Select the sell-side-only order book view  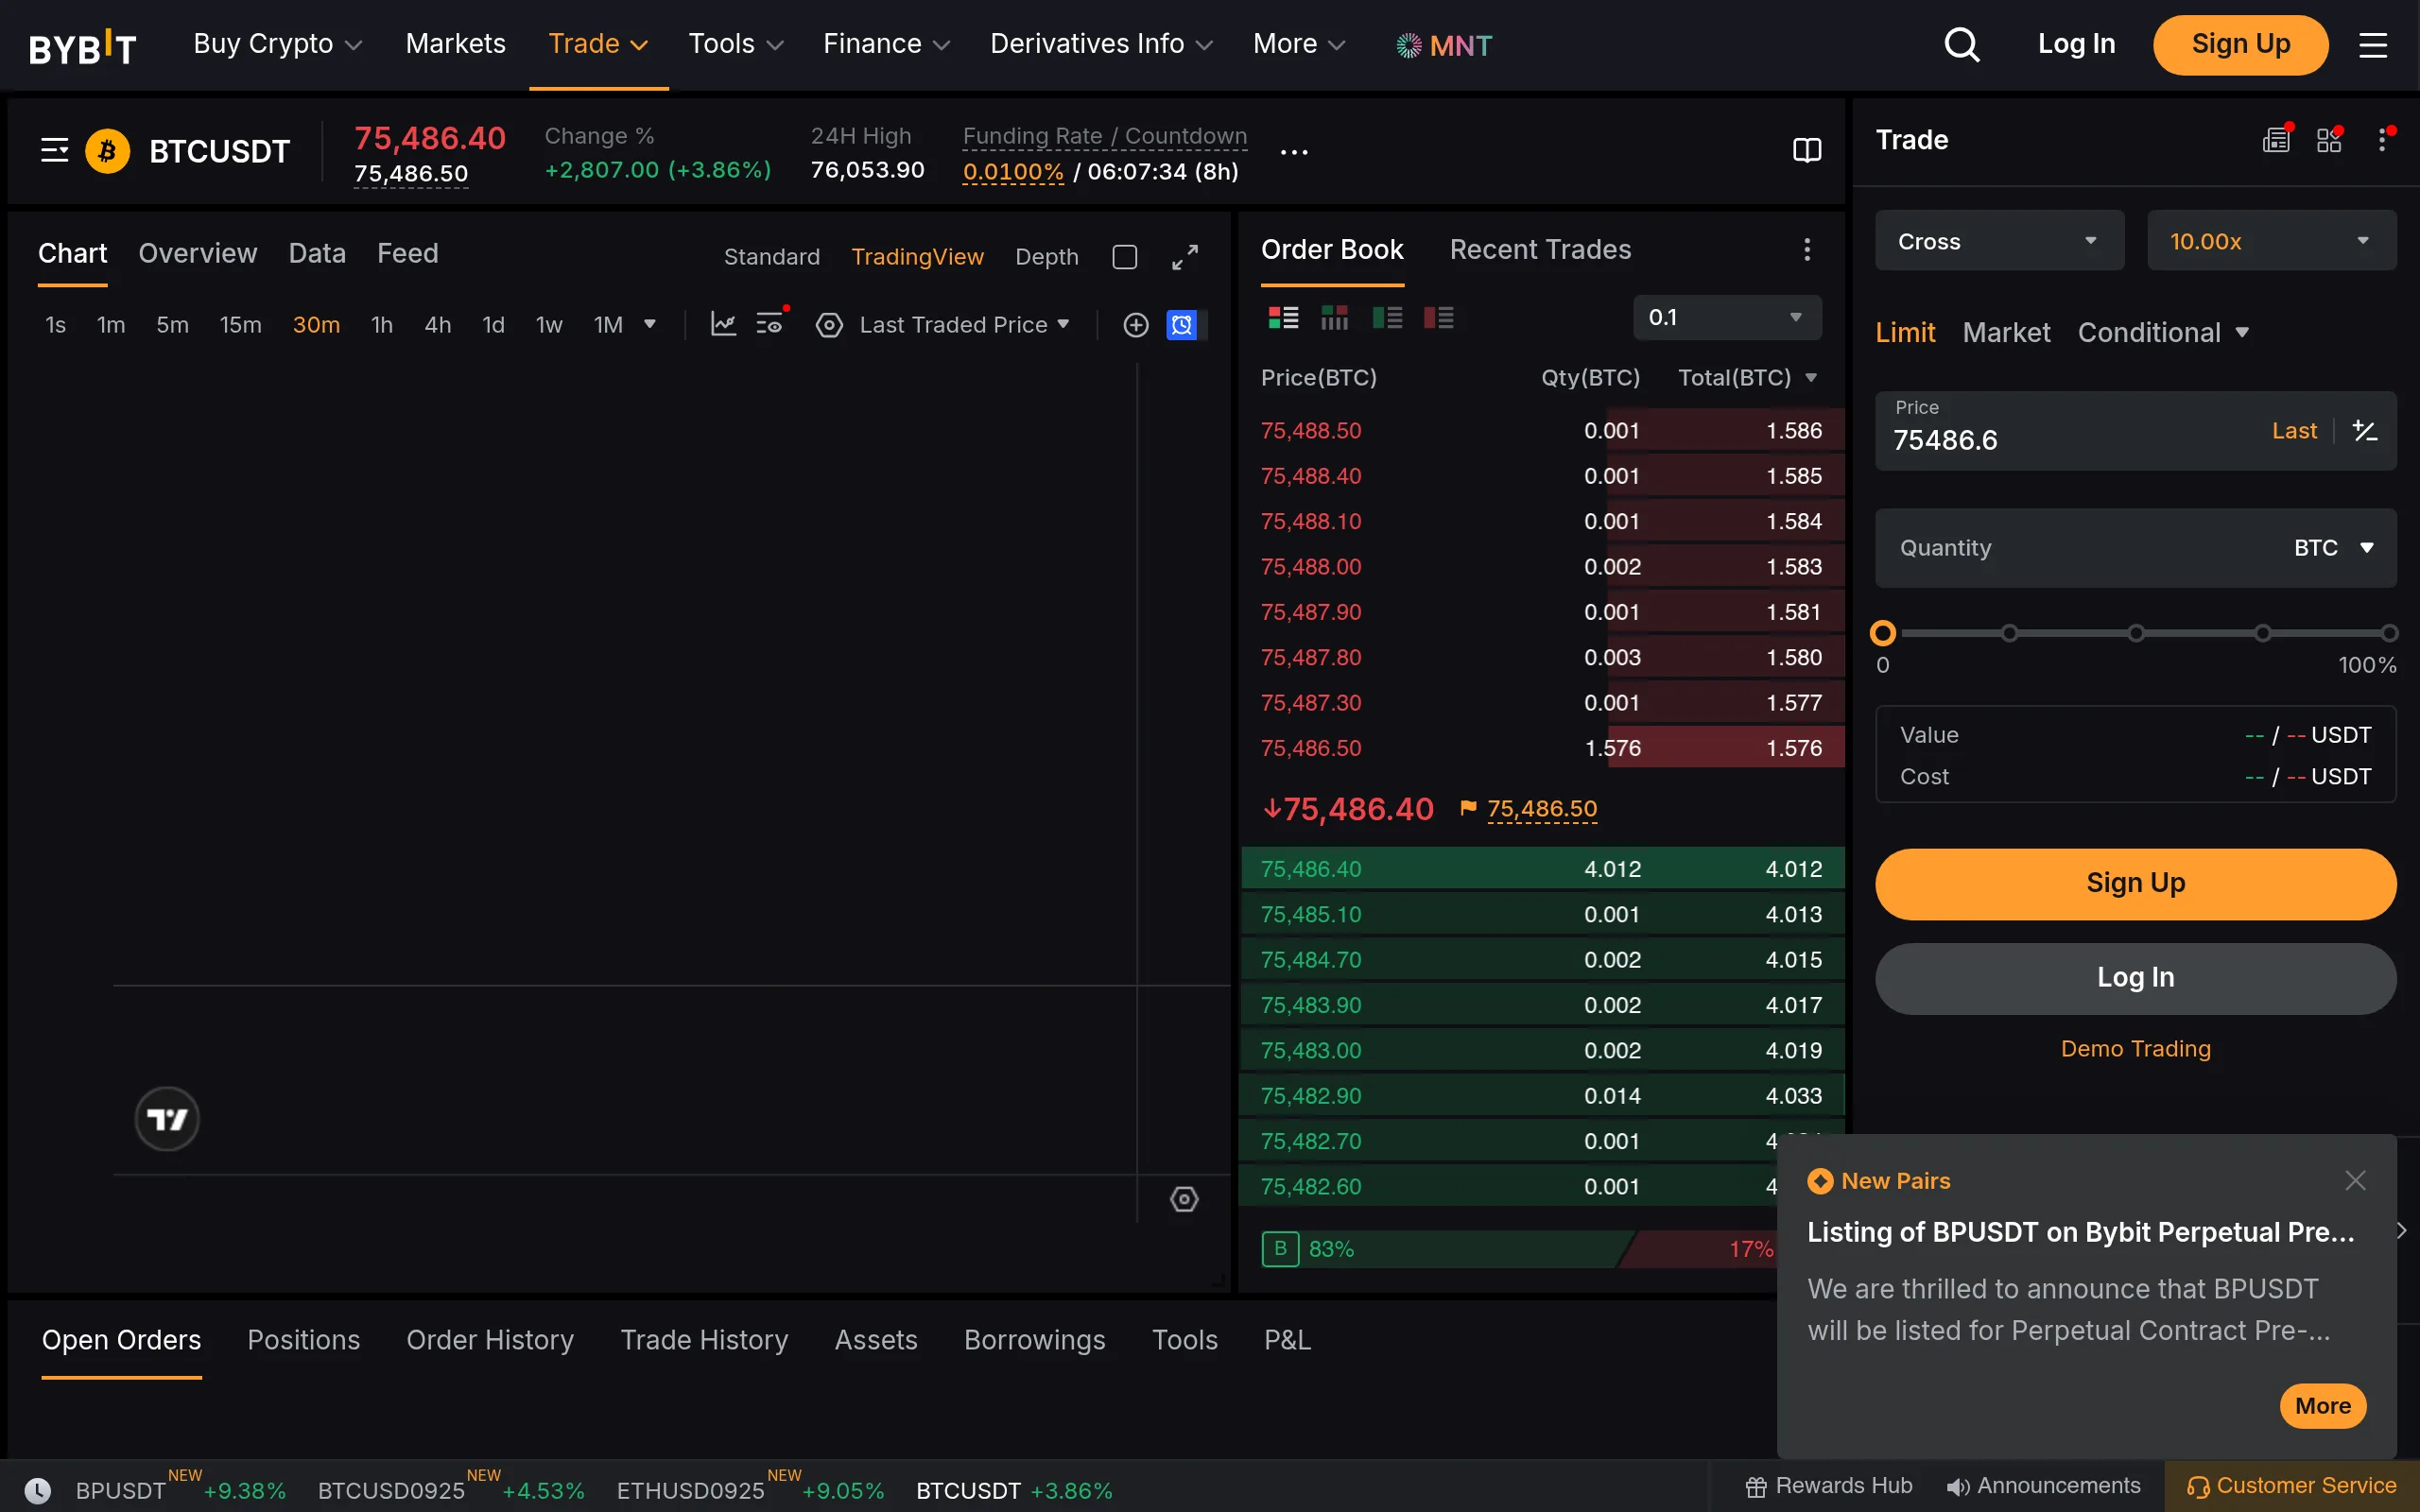1440,317
